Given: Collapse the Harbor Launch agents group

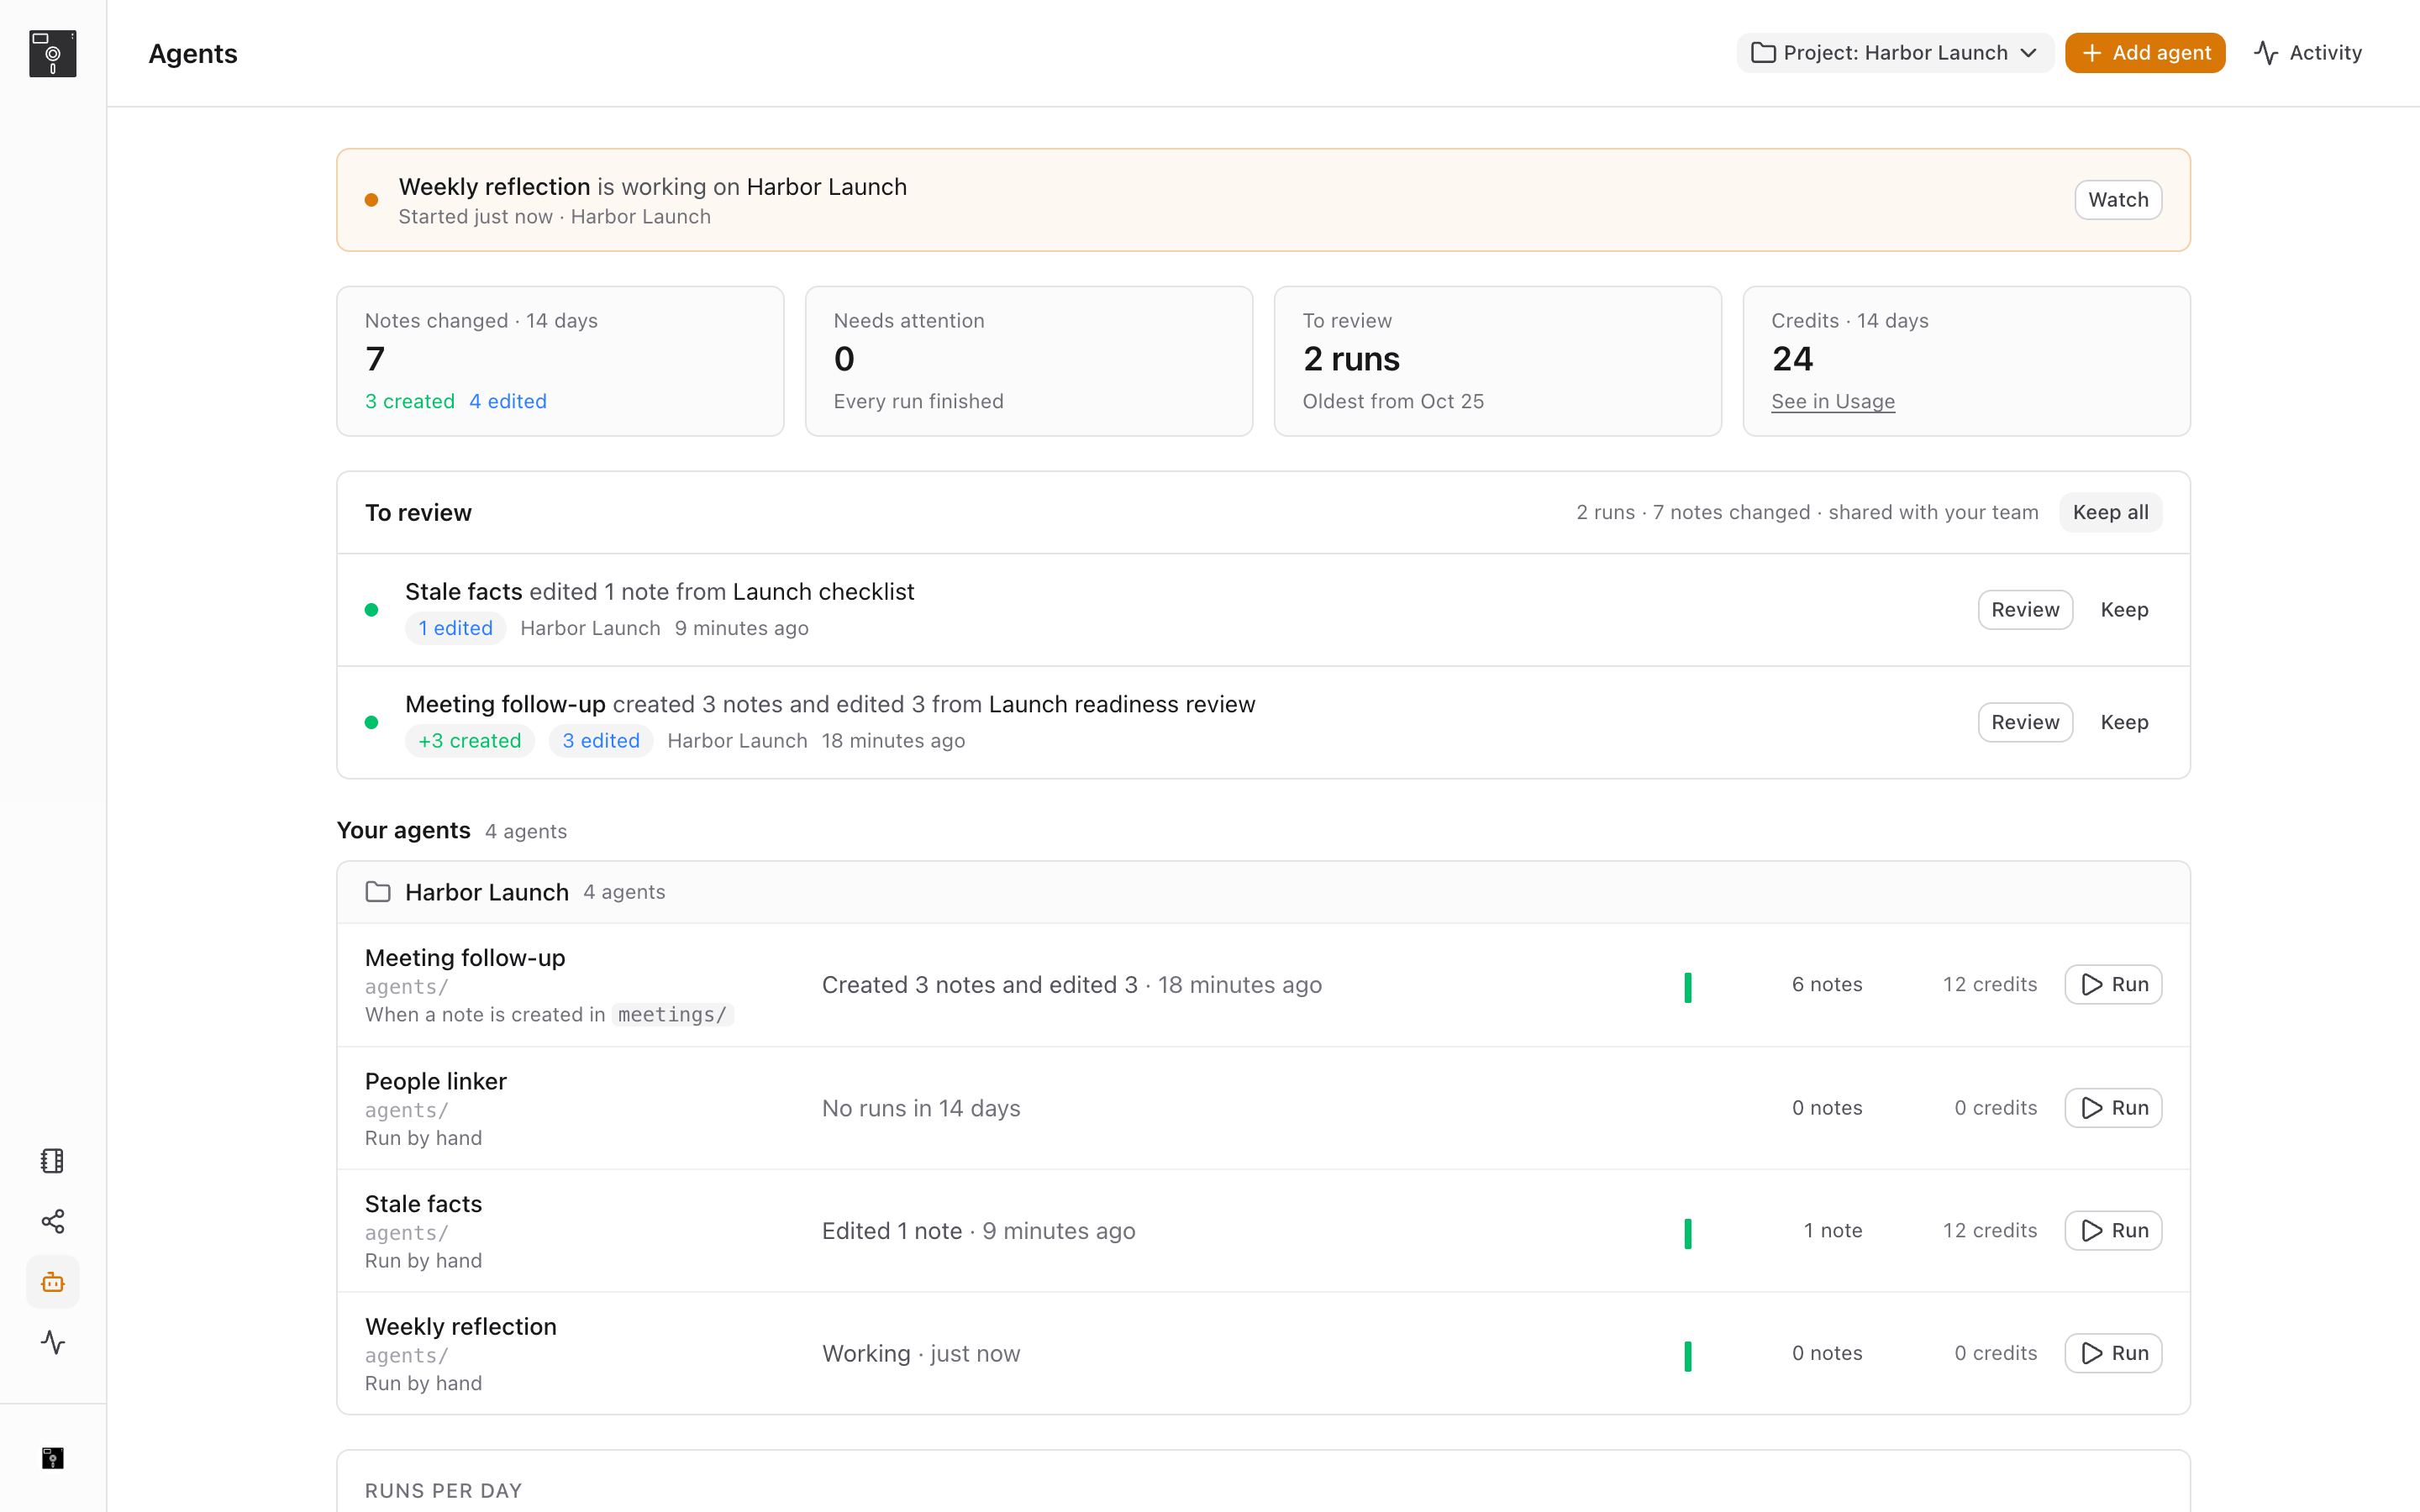Looking at the screenshot, I should coord(1263,892).
